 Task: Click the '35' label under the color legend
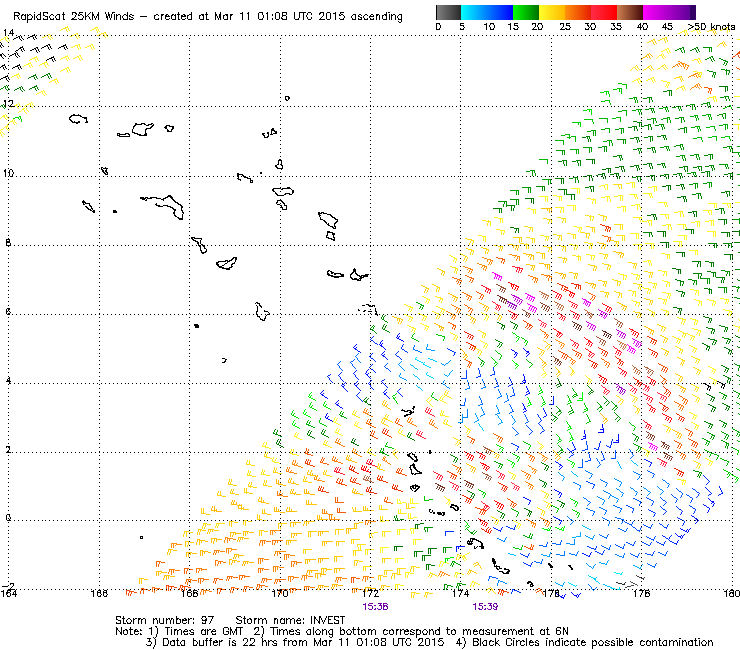pyautogui.click(x=616, y=26)
